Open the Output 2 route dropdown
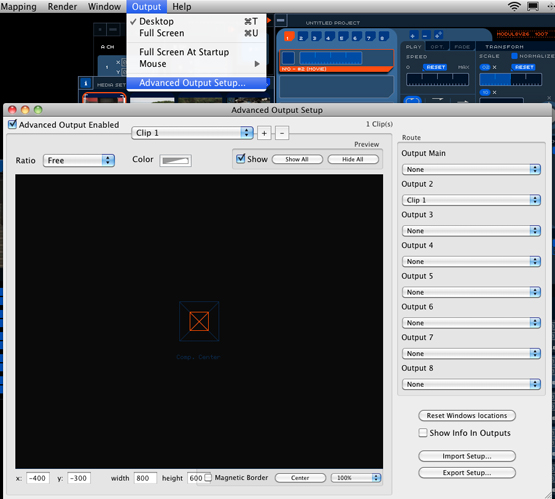Viewport: 555px width, 499px height. coord(471,200)
